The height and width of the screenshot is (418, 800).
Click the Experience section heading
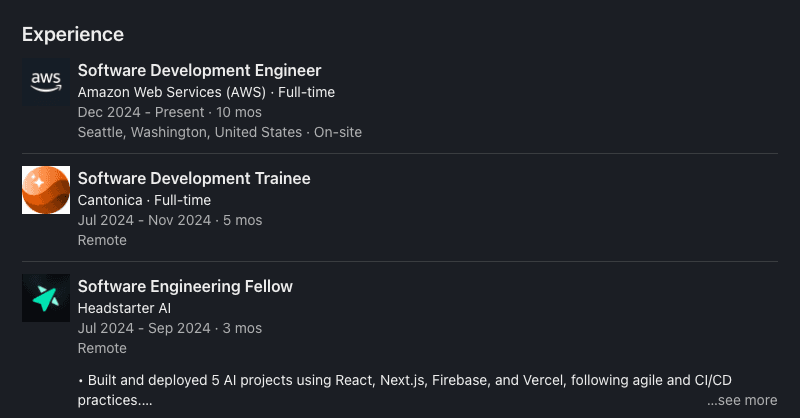coord(73,34)
